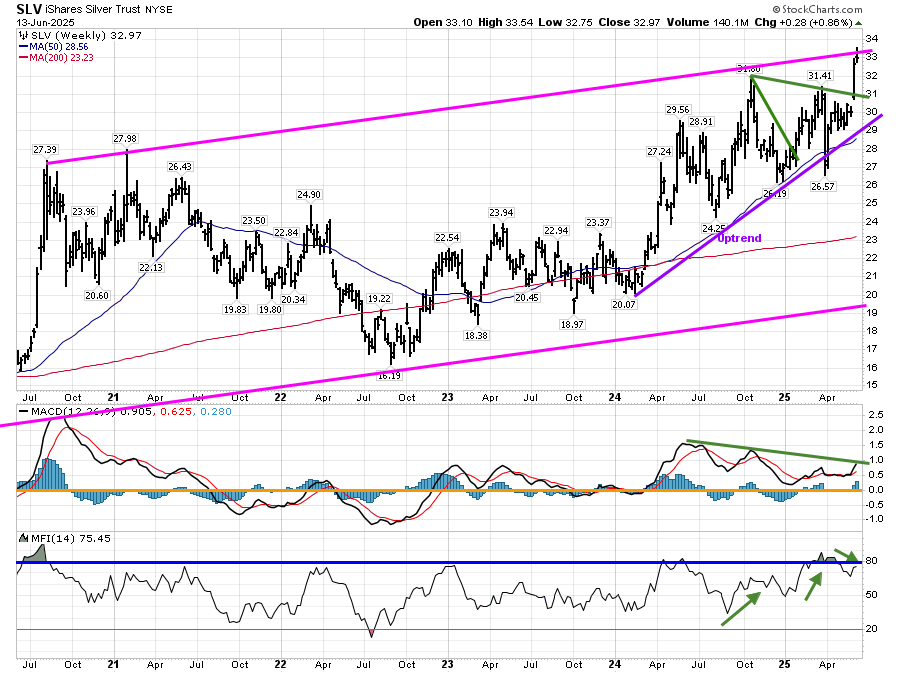Click the 27.98 price peak label
The width and height of the screenshot is (900, 673).
[125, 138]
